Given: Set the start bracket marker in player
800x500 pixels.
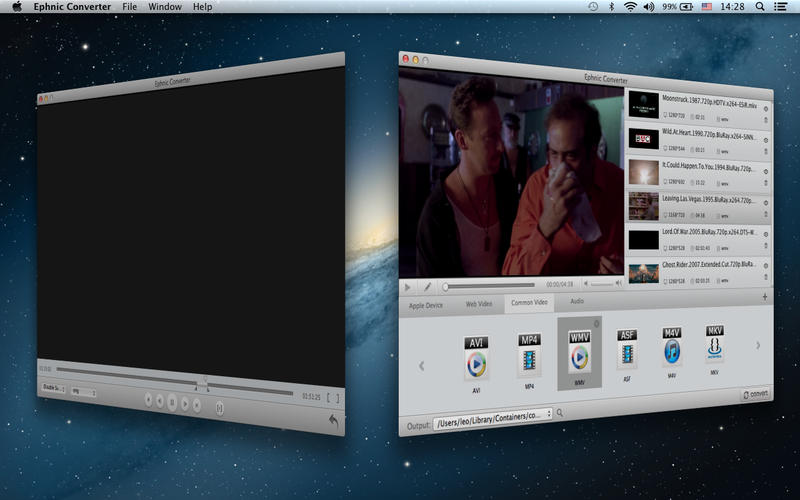Looking at the screenshot, I should tap(329, 397).
